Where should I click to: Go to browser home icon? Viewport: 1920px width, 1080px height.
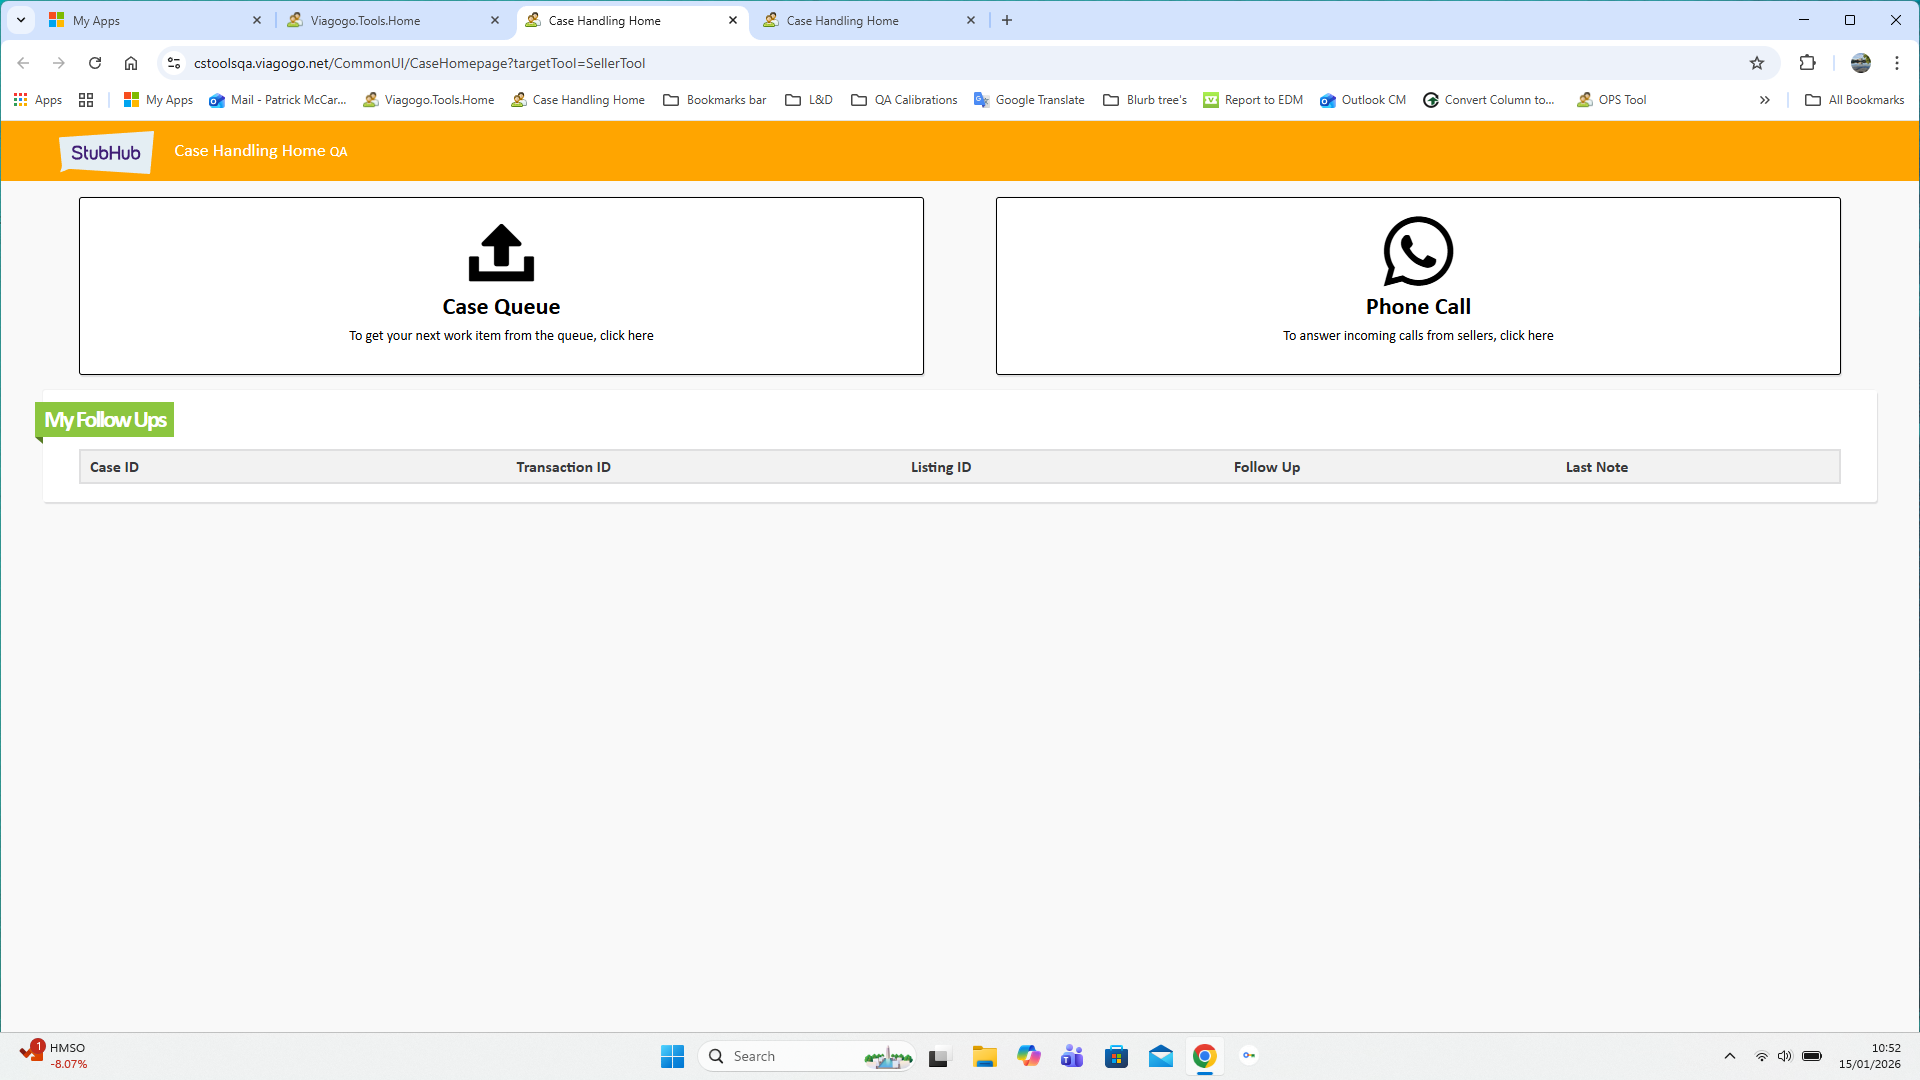[x=131, y=63]
